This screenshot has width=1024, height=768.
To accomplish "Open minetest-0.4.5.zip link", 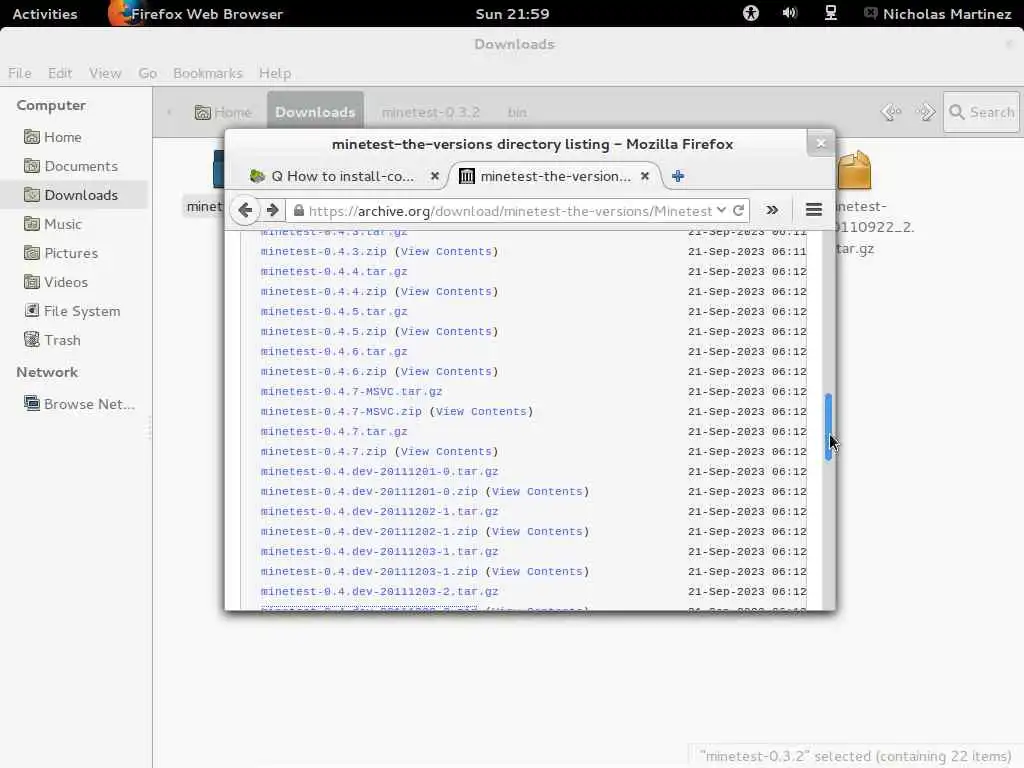I will point(323,332).
